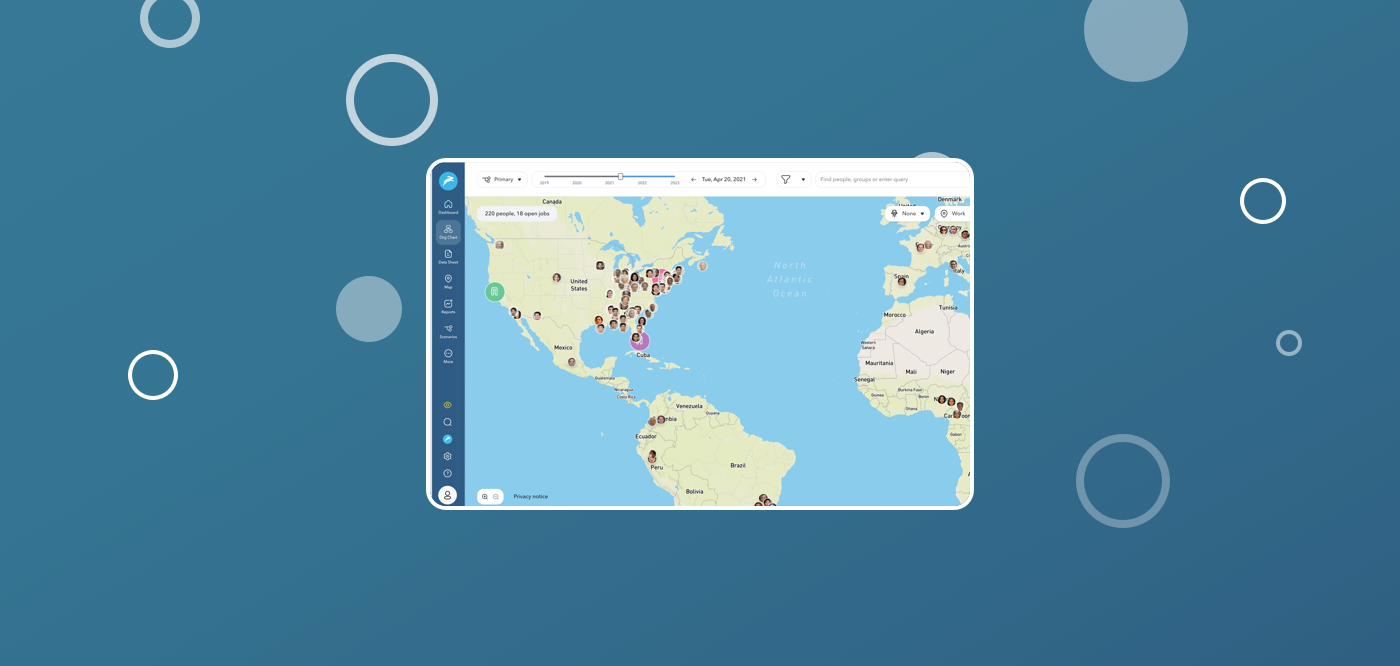Switch to the Org Chart view

(447, 230)
